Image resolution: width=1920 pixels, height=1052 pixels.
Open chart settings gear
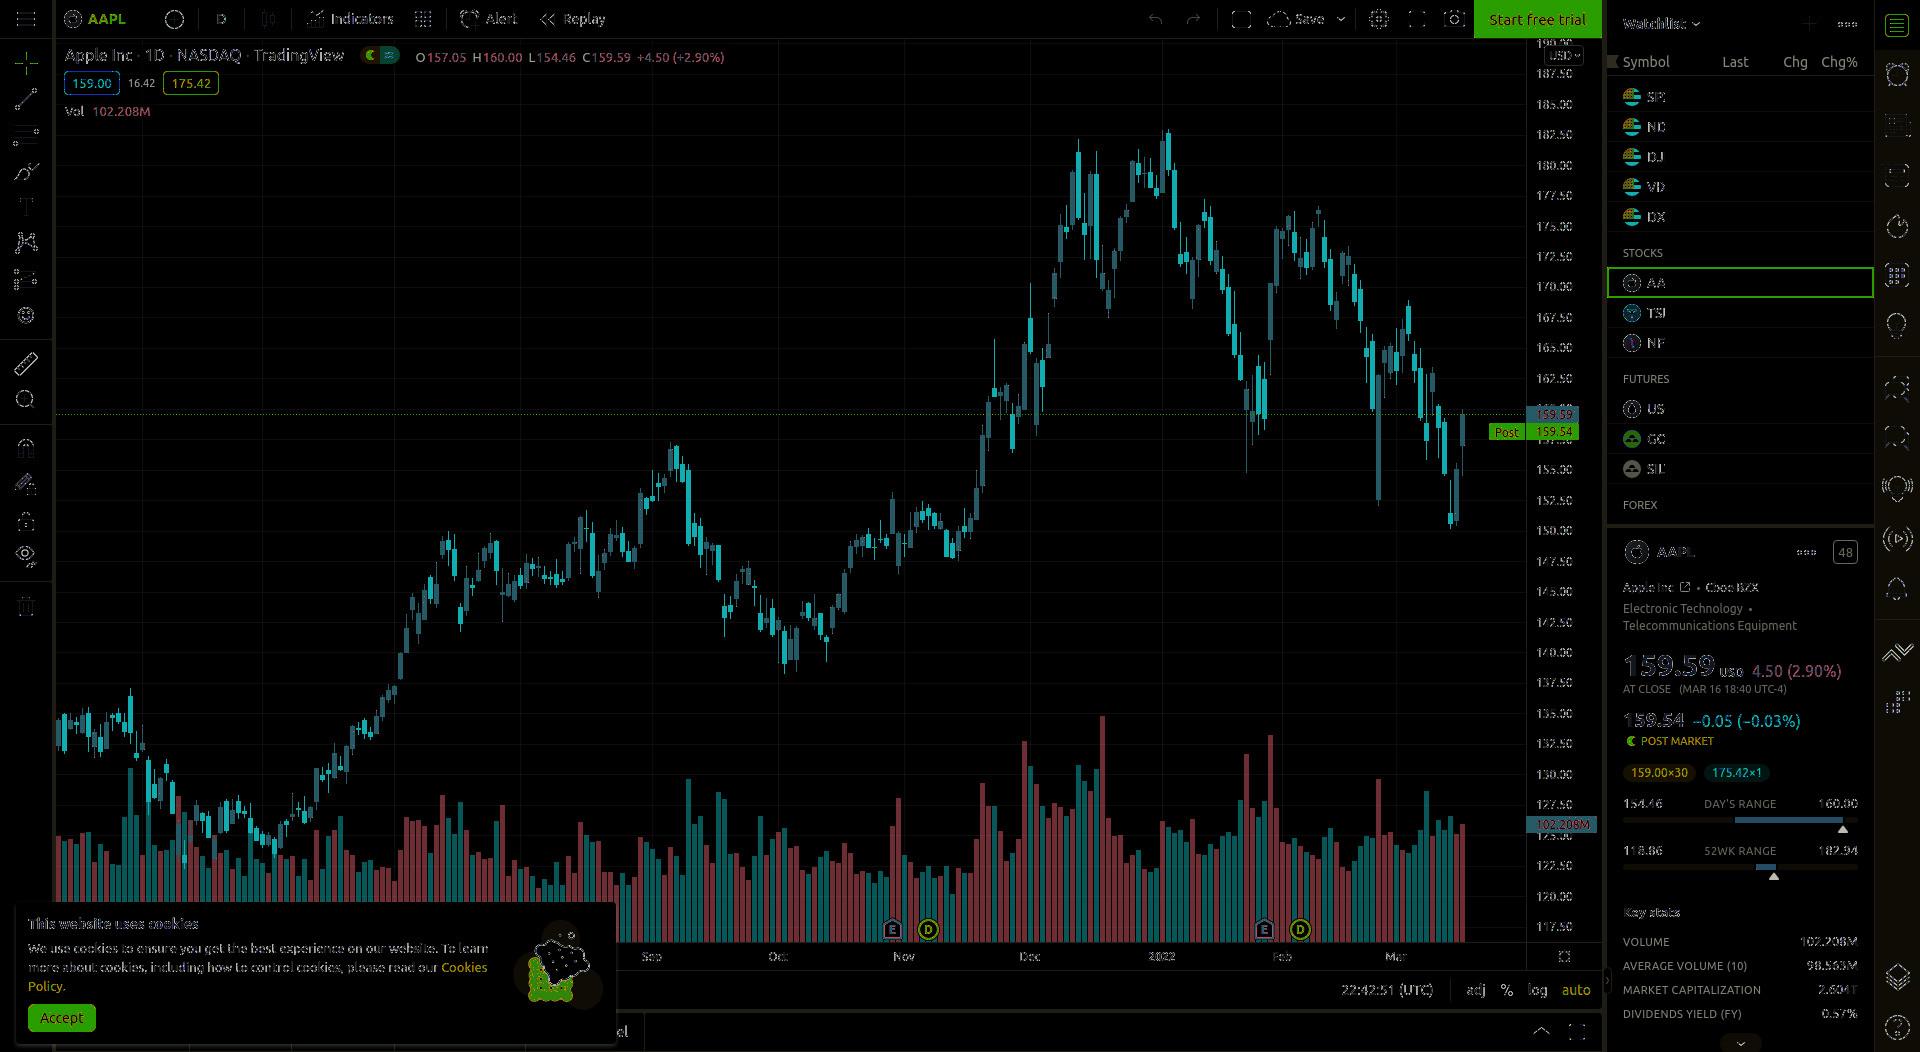[x=1379, y=19]
